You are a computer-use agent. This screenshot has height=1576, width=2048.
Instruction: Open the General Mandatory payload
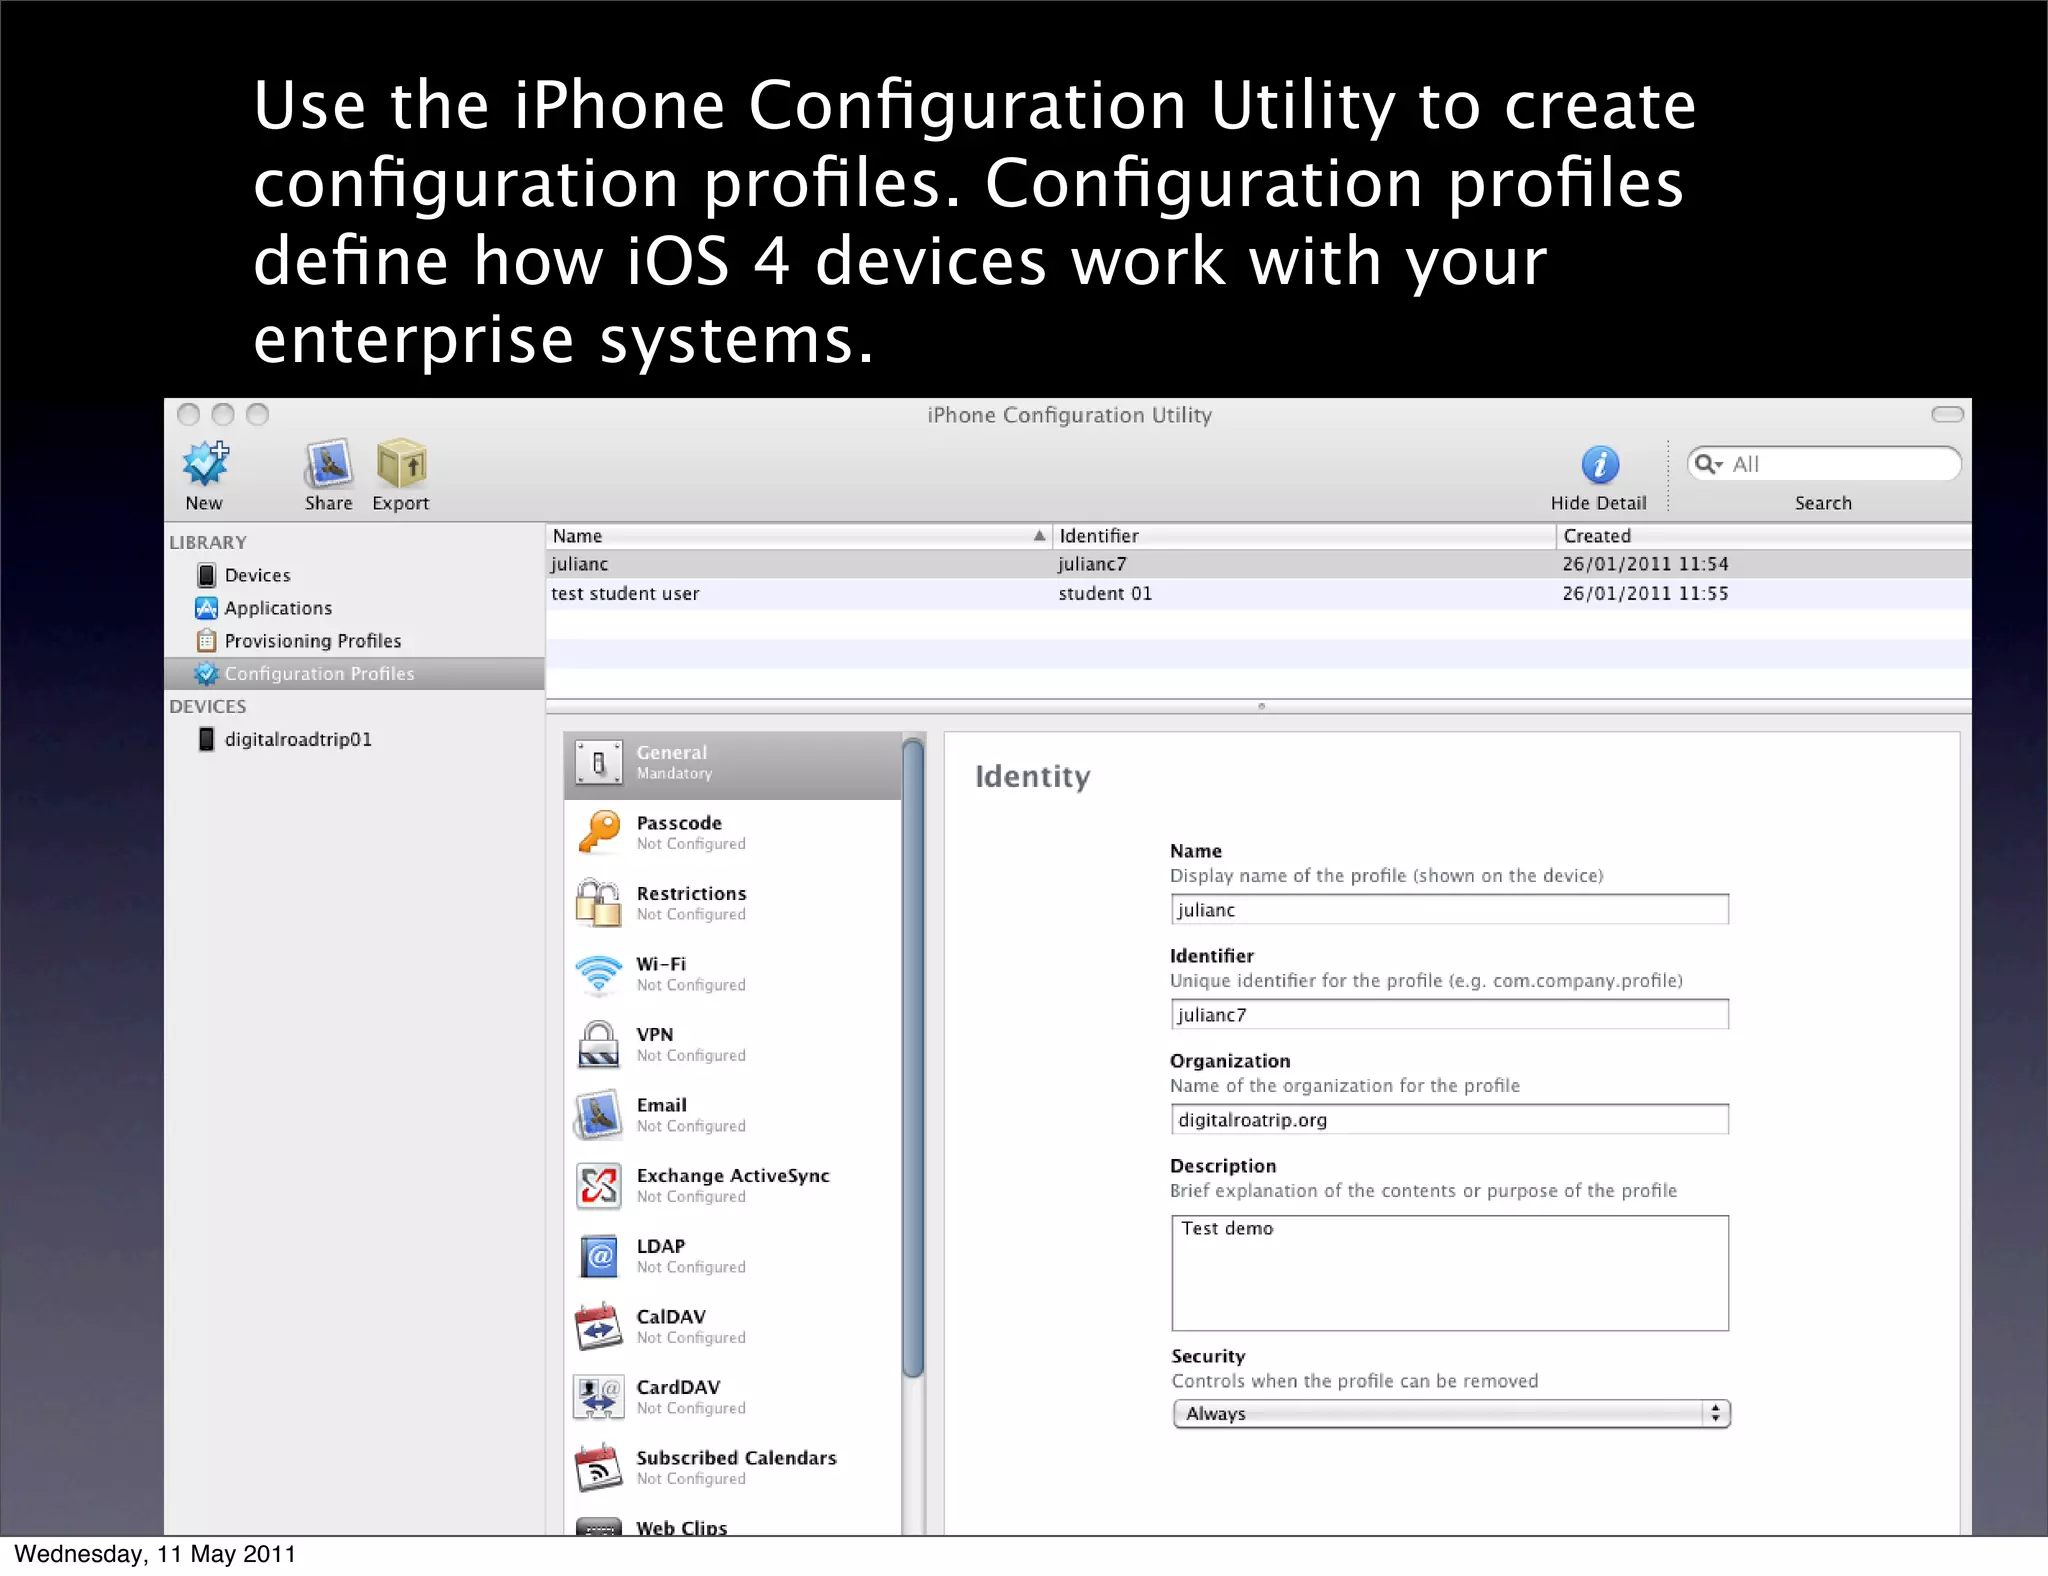click(x=732, y=764)
